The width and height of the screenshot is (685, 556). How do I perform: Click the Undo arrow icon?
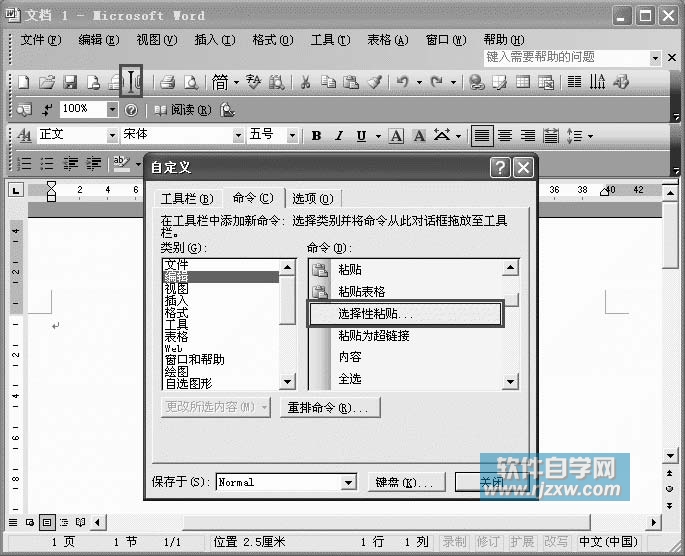pos(403,82)
